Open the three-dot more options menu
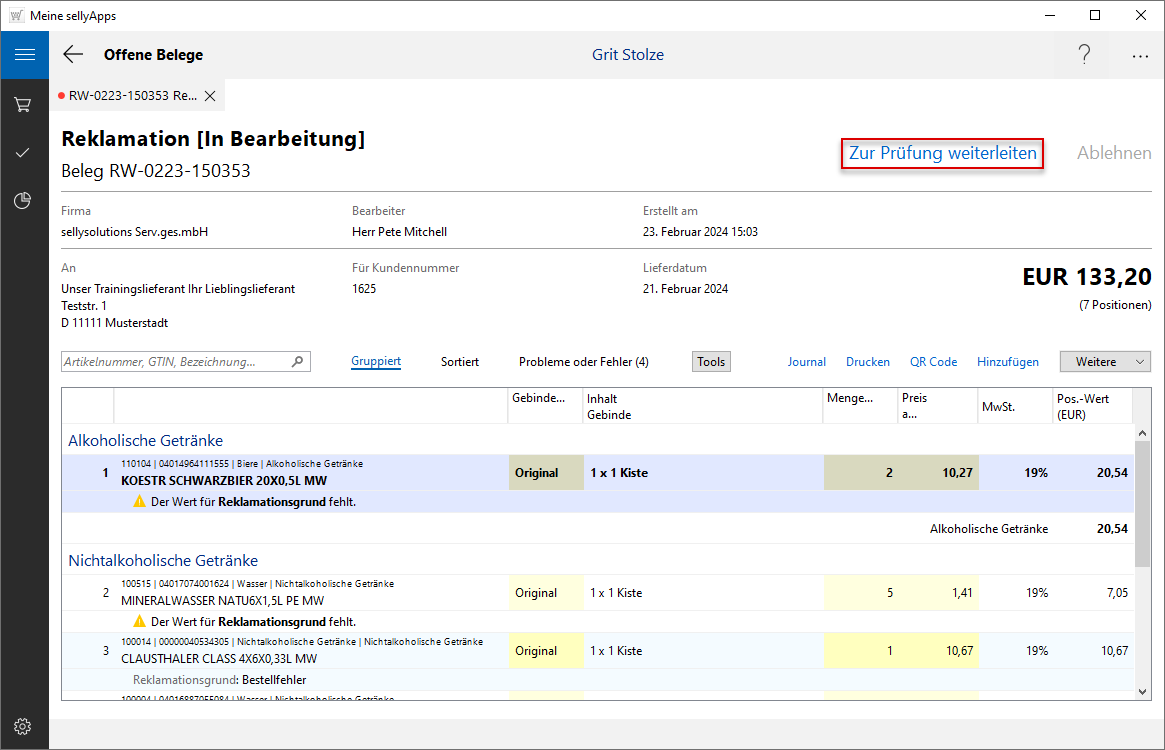The width and height of the screenshot is (1165, 750). [1140, 56]
